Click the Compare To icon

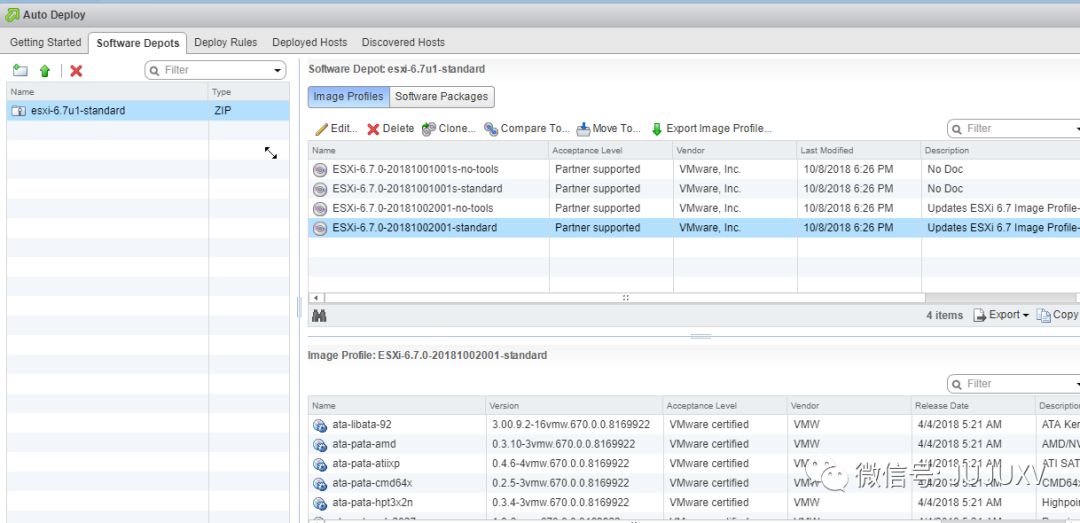click(491, 129)
